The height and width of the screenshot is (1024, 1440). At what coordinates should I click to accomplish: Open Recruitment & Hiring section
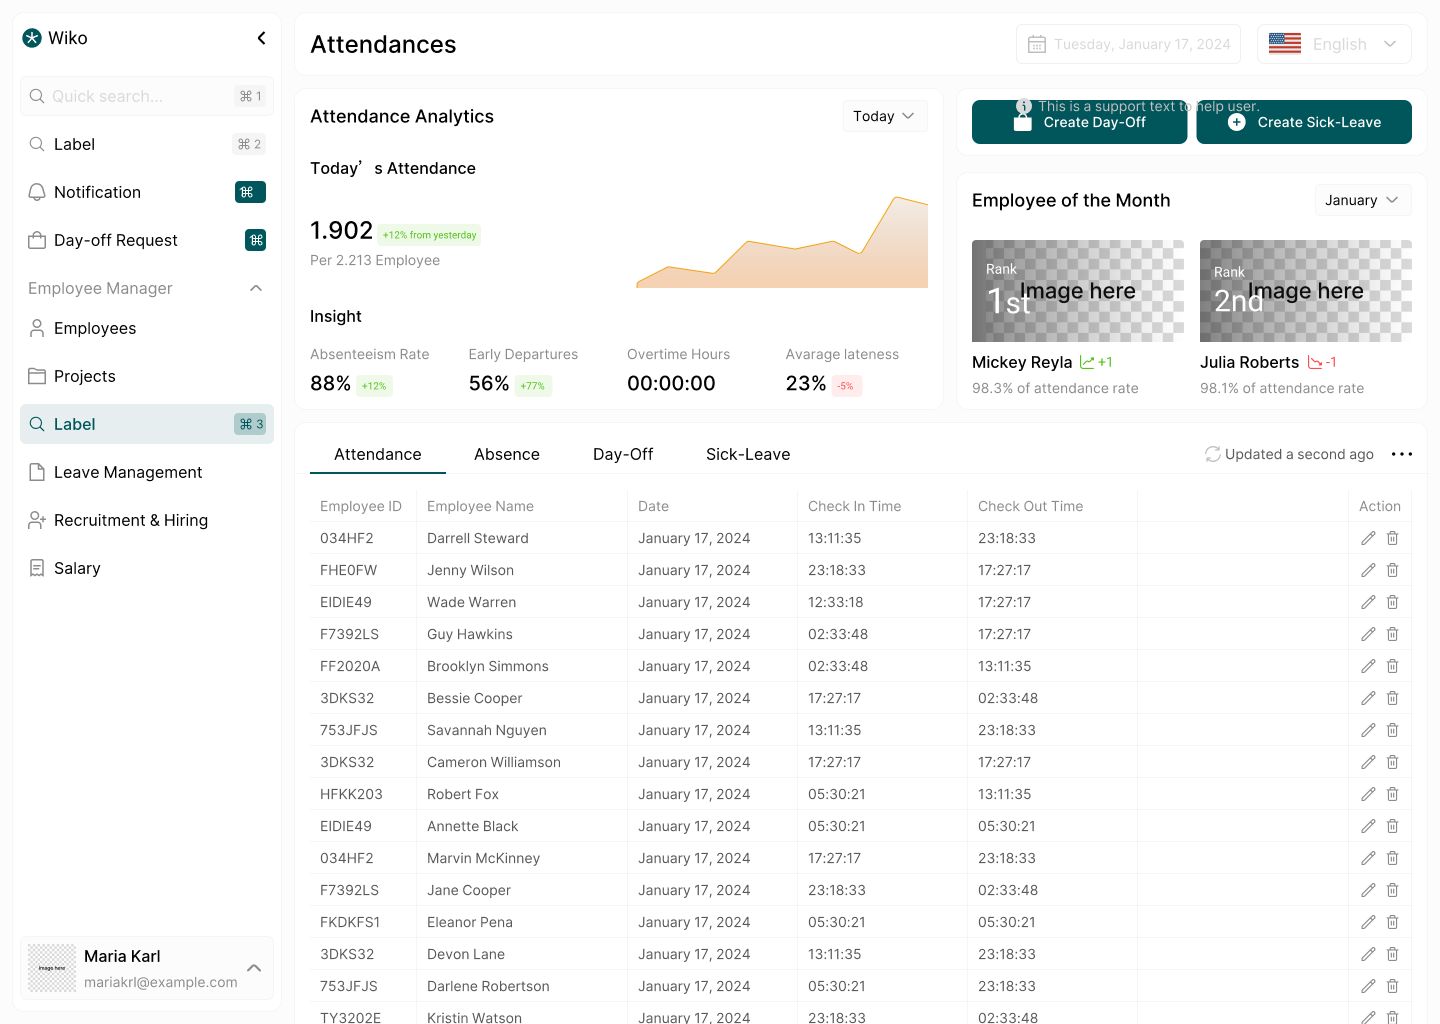coord(147,520)
